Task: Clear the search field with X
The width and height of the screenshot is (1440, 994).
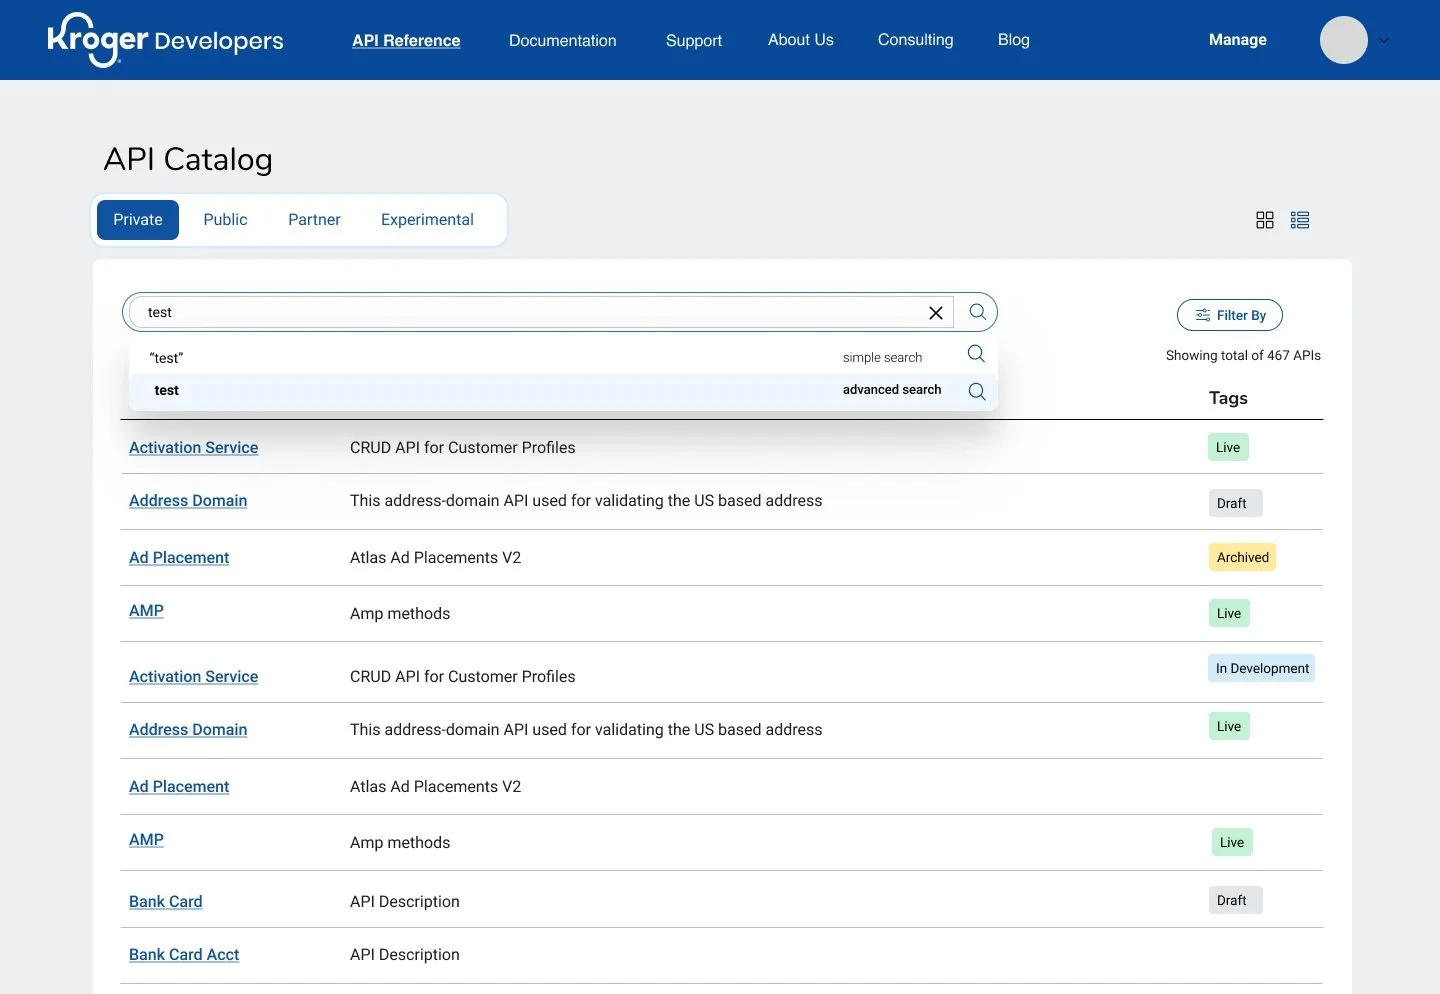Action: pos(936,313)
